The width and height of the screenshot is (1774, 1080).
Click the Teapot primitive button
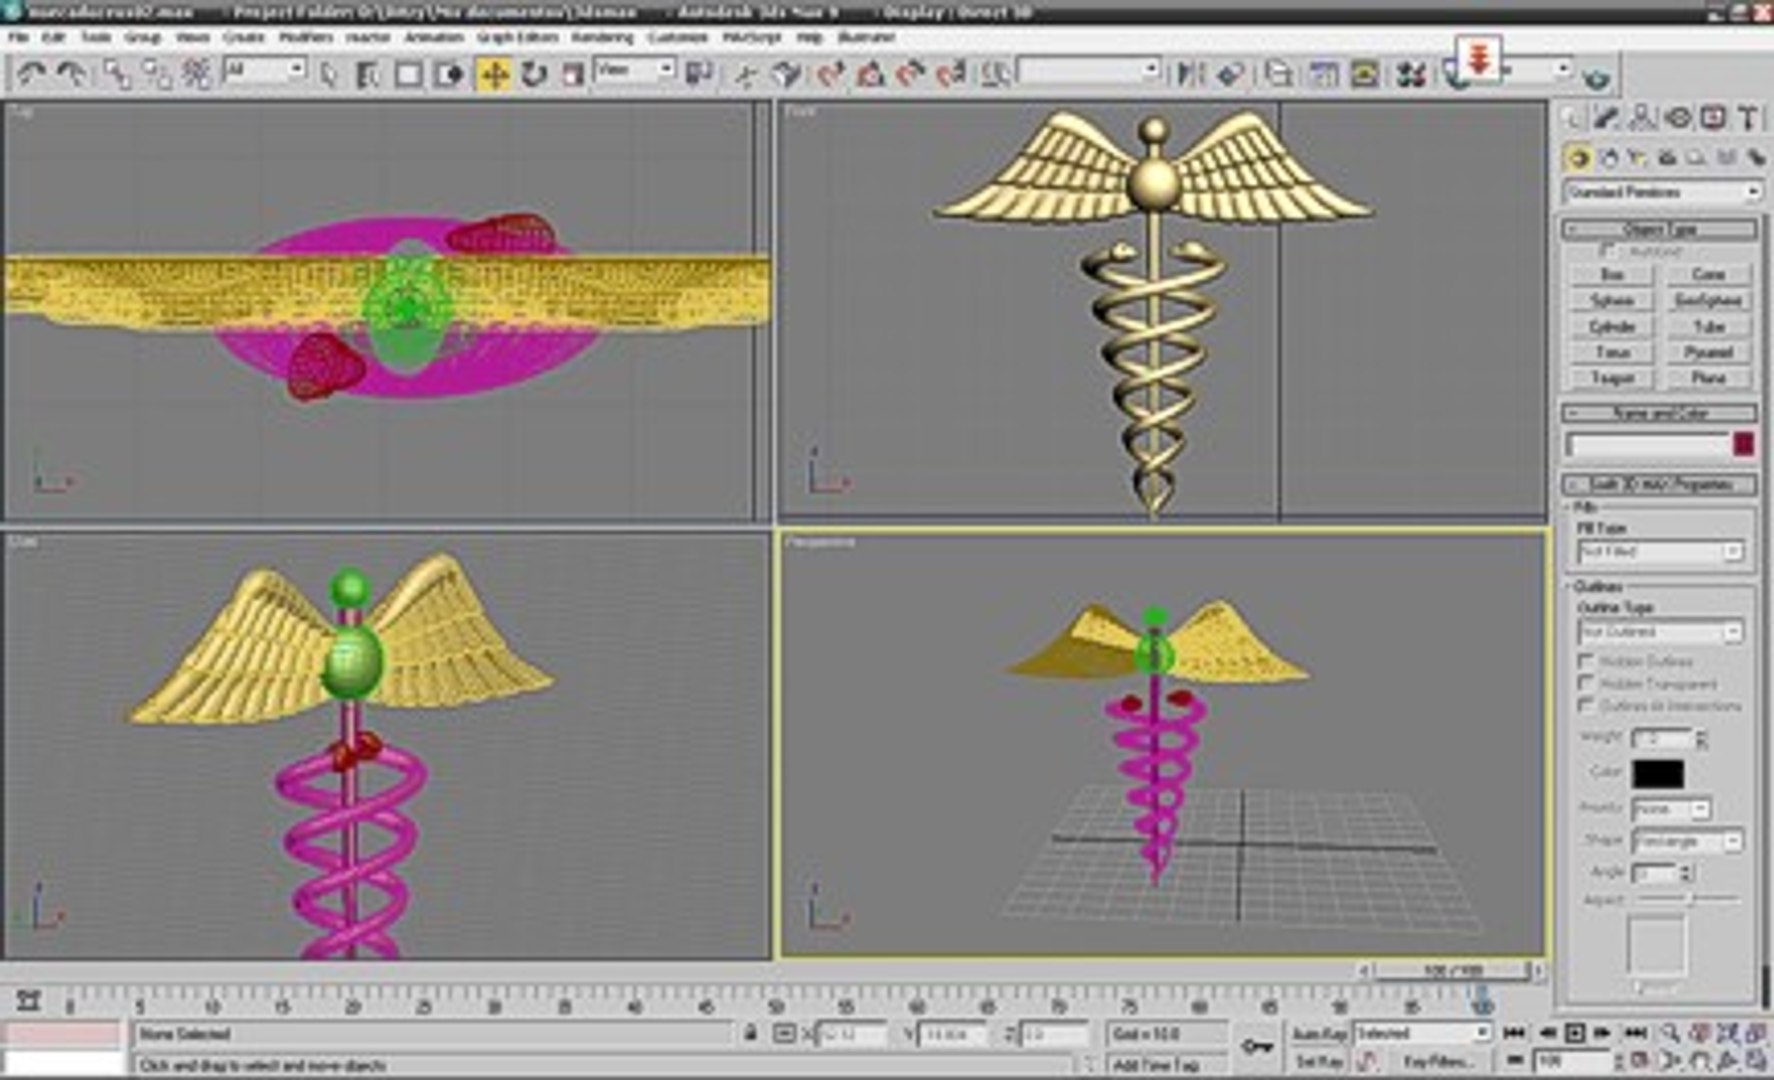point(1612,378)
